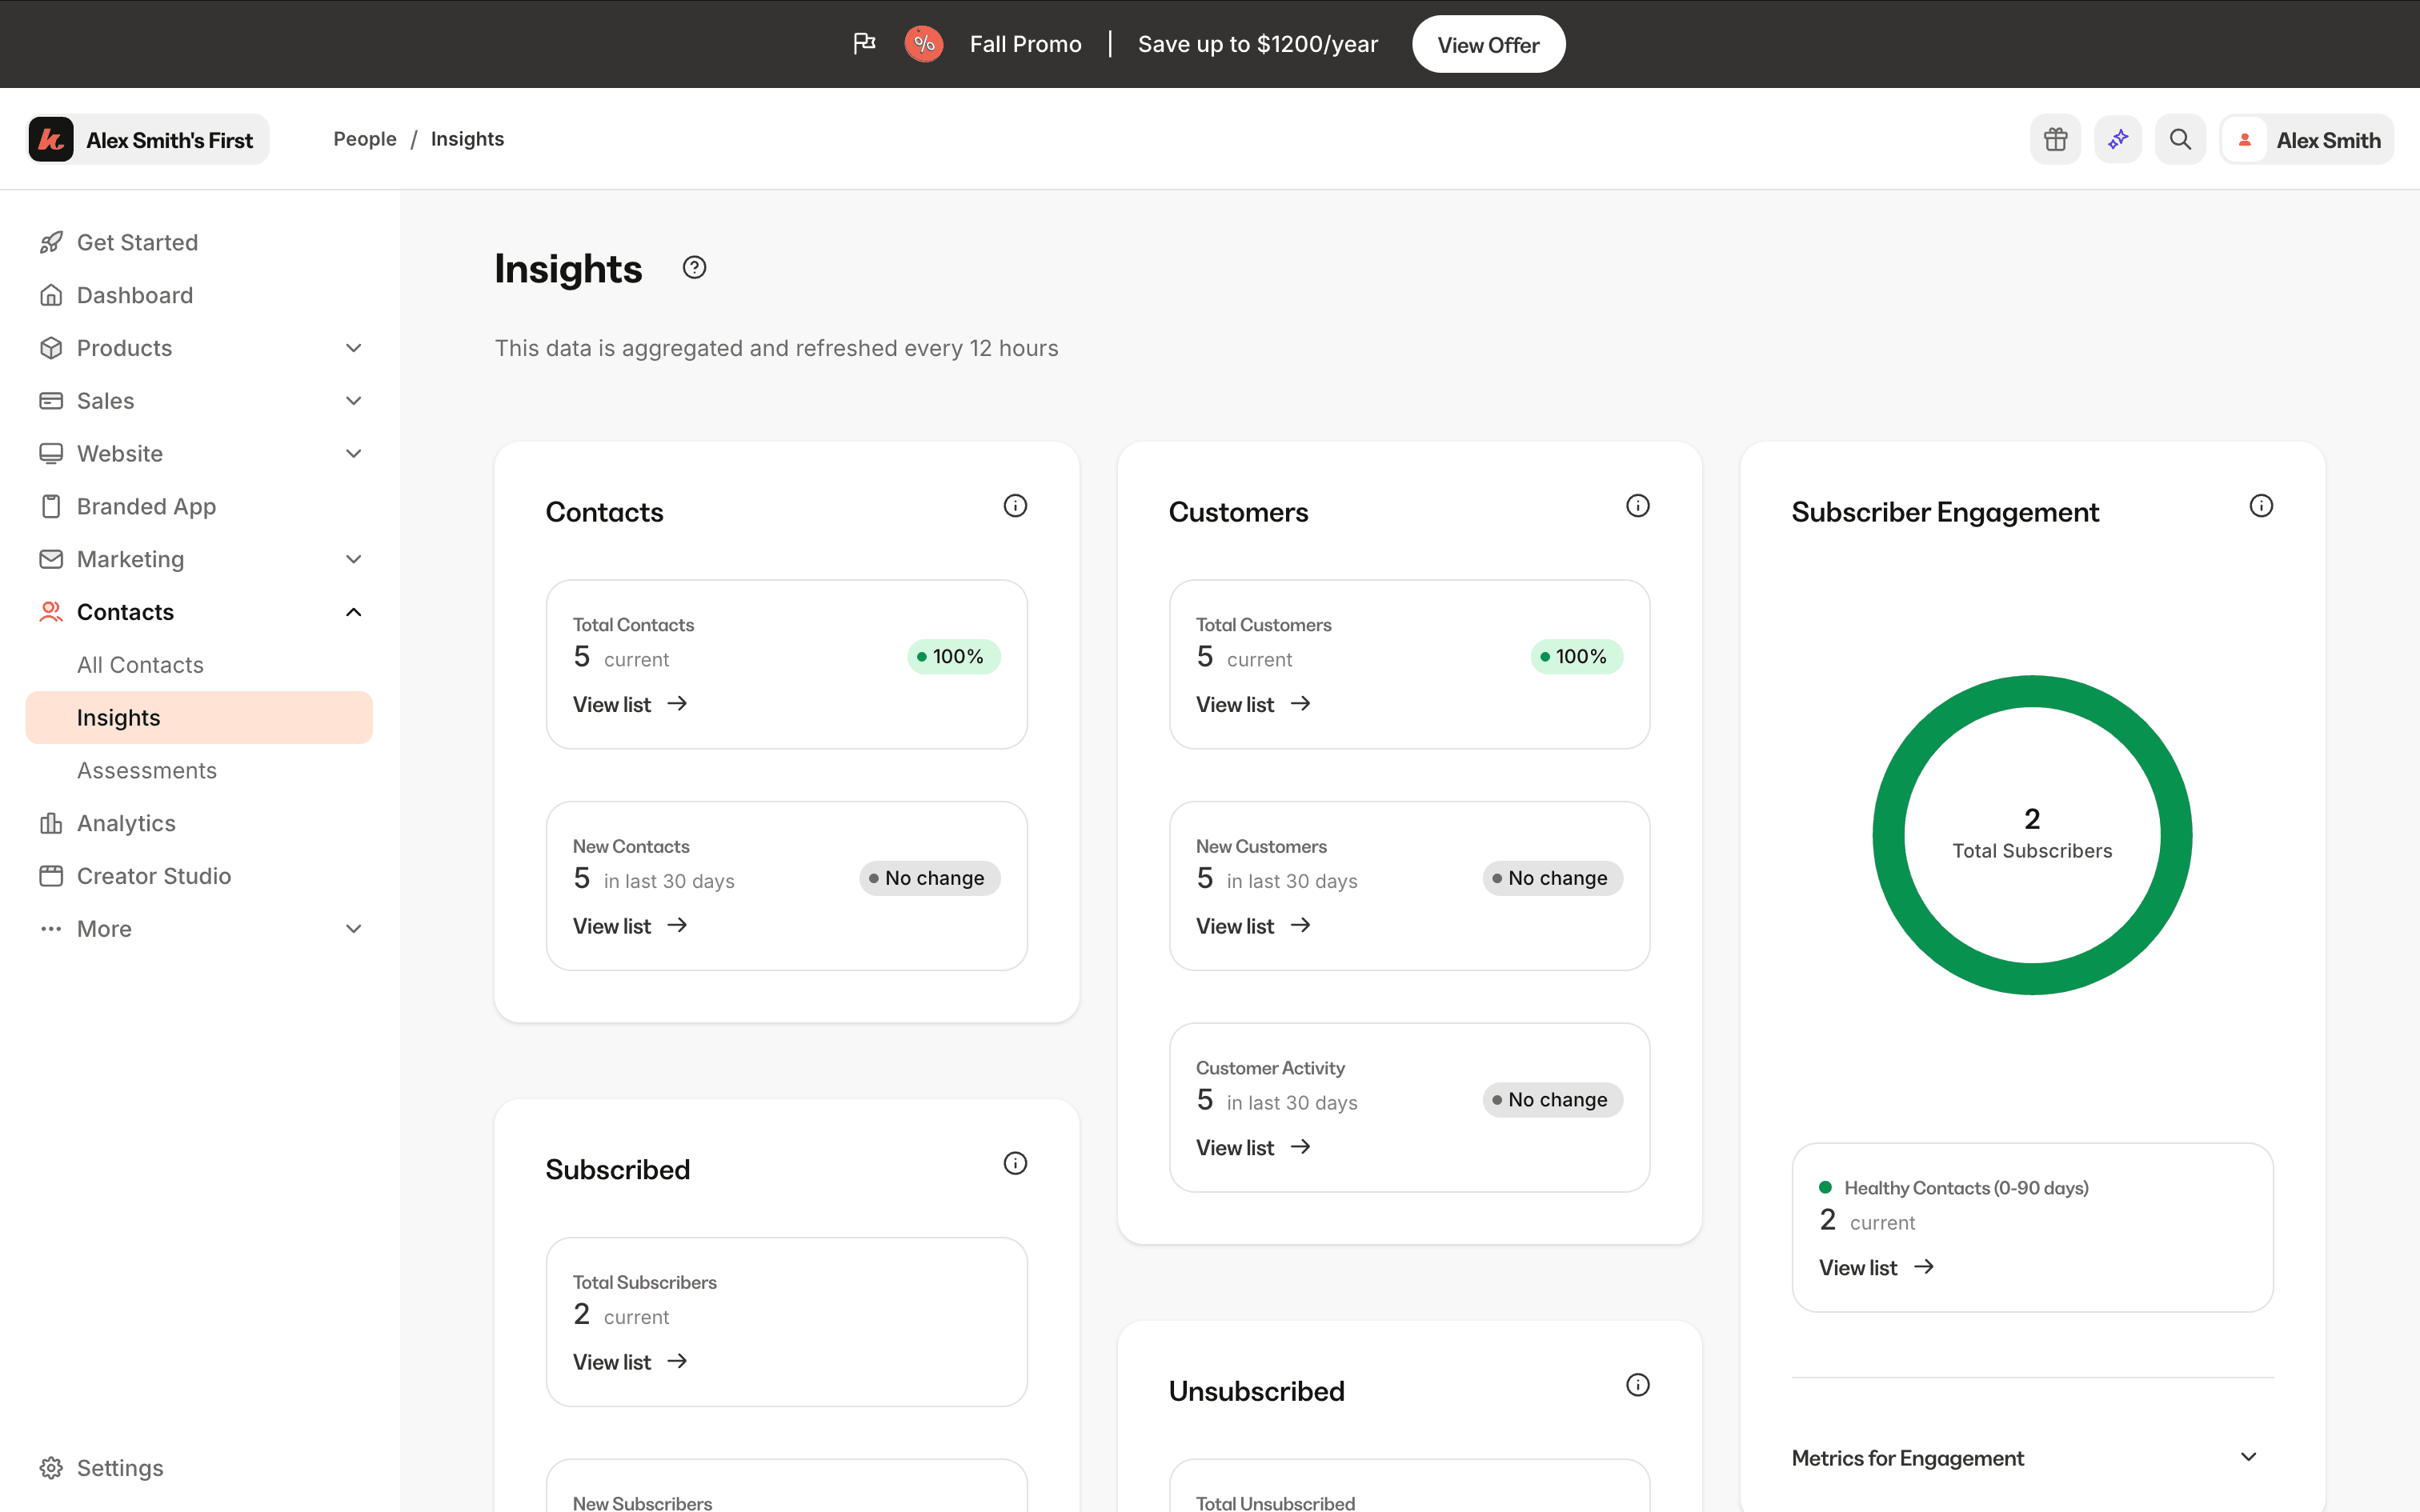Click People in the breadcrumb

pos(365,139)
